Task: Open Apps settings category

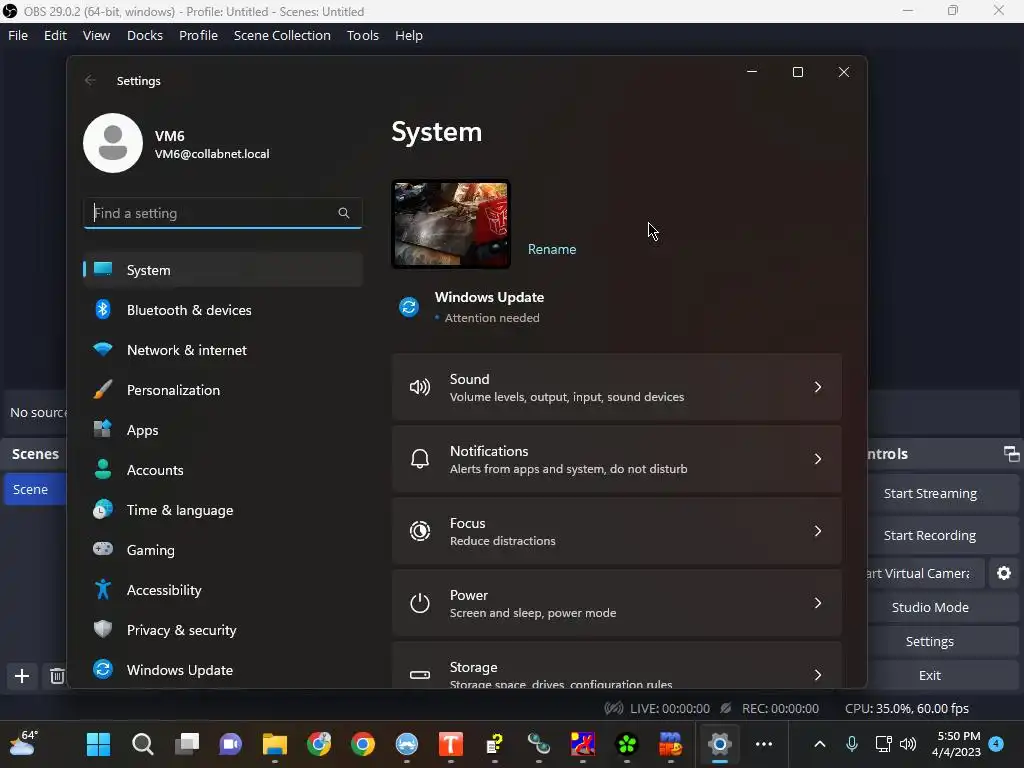Action: coord(223,430)
